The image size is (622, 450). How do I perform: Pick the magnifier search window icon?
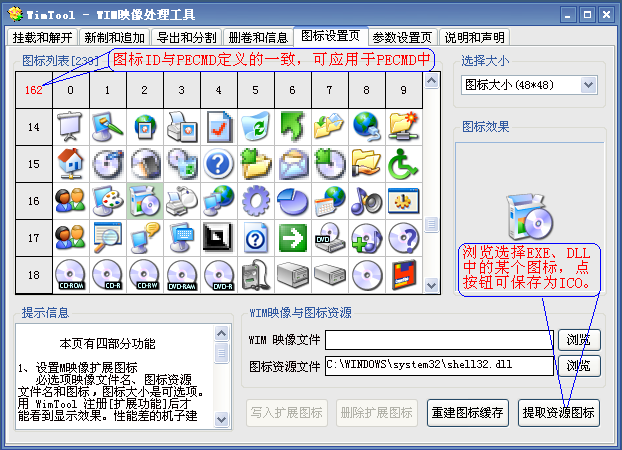(x=108, y=237)
